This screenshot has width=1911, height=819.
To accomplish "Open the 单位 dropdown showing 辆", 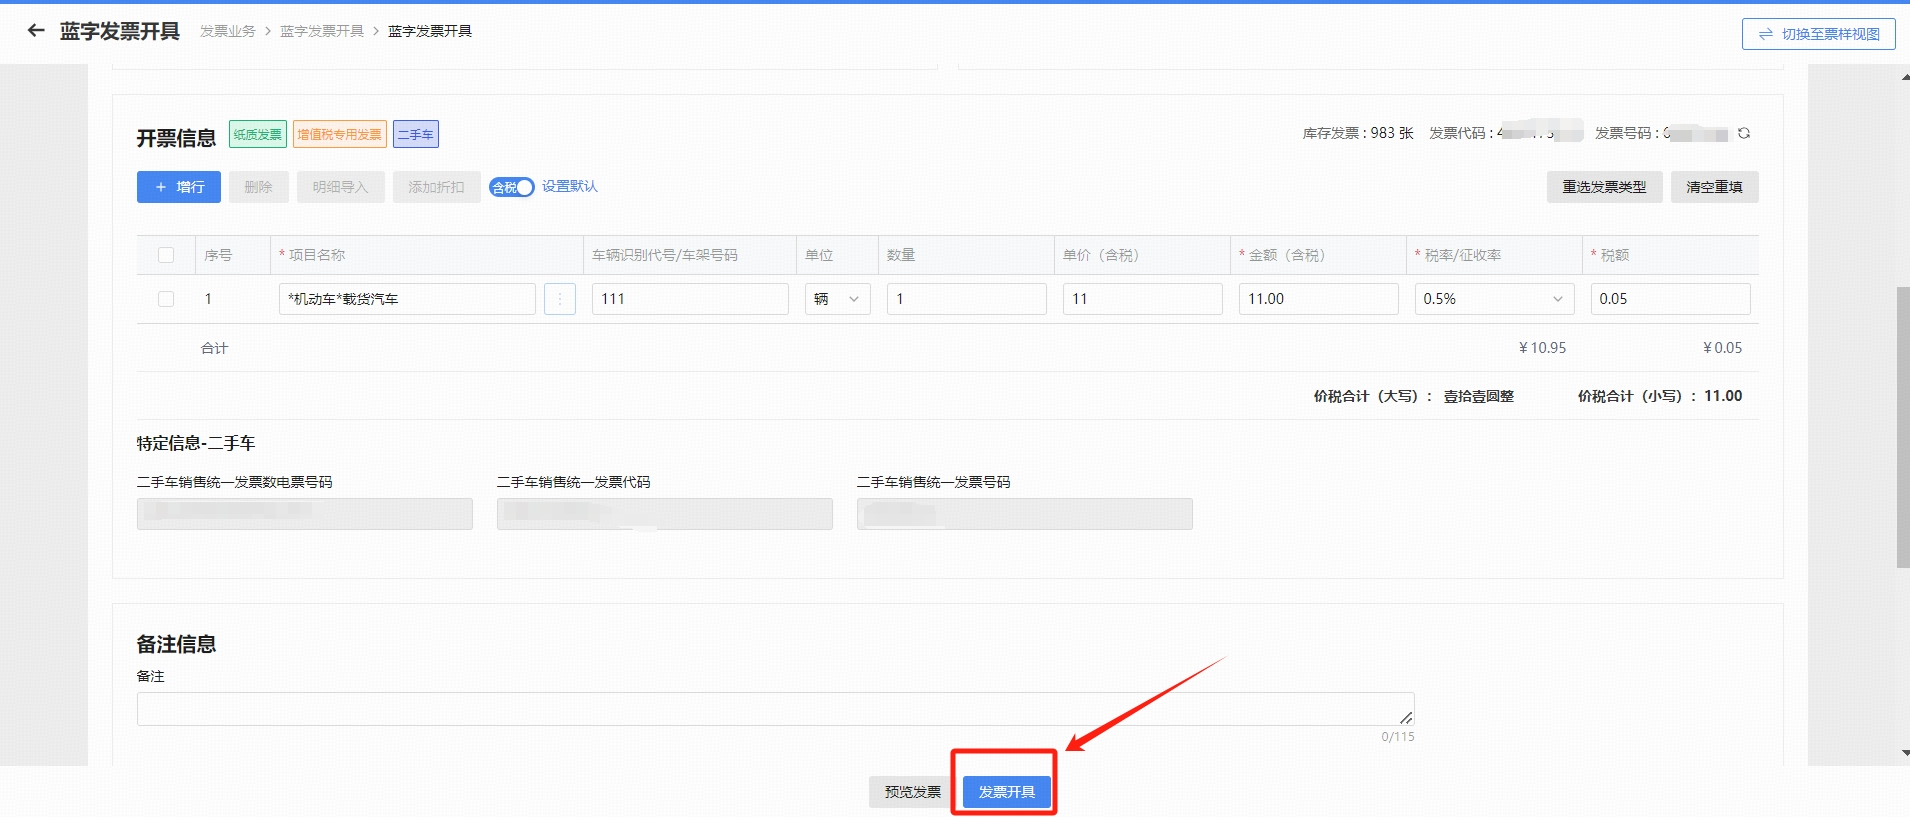I will [837, 299].
